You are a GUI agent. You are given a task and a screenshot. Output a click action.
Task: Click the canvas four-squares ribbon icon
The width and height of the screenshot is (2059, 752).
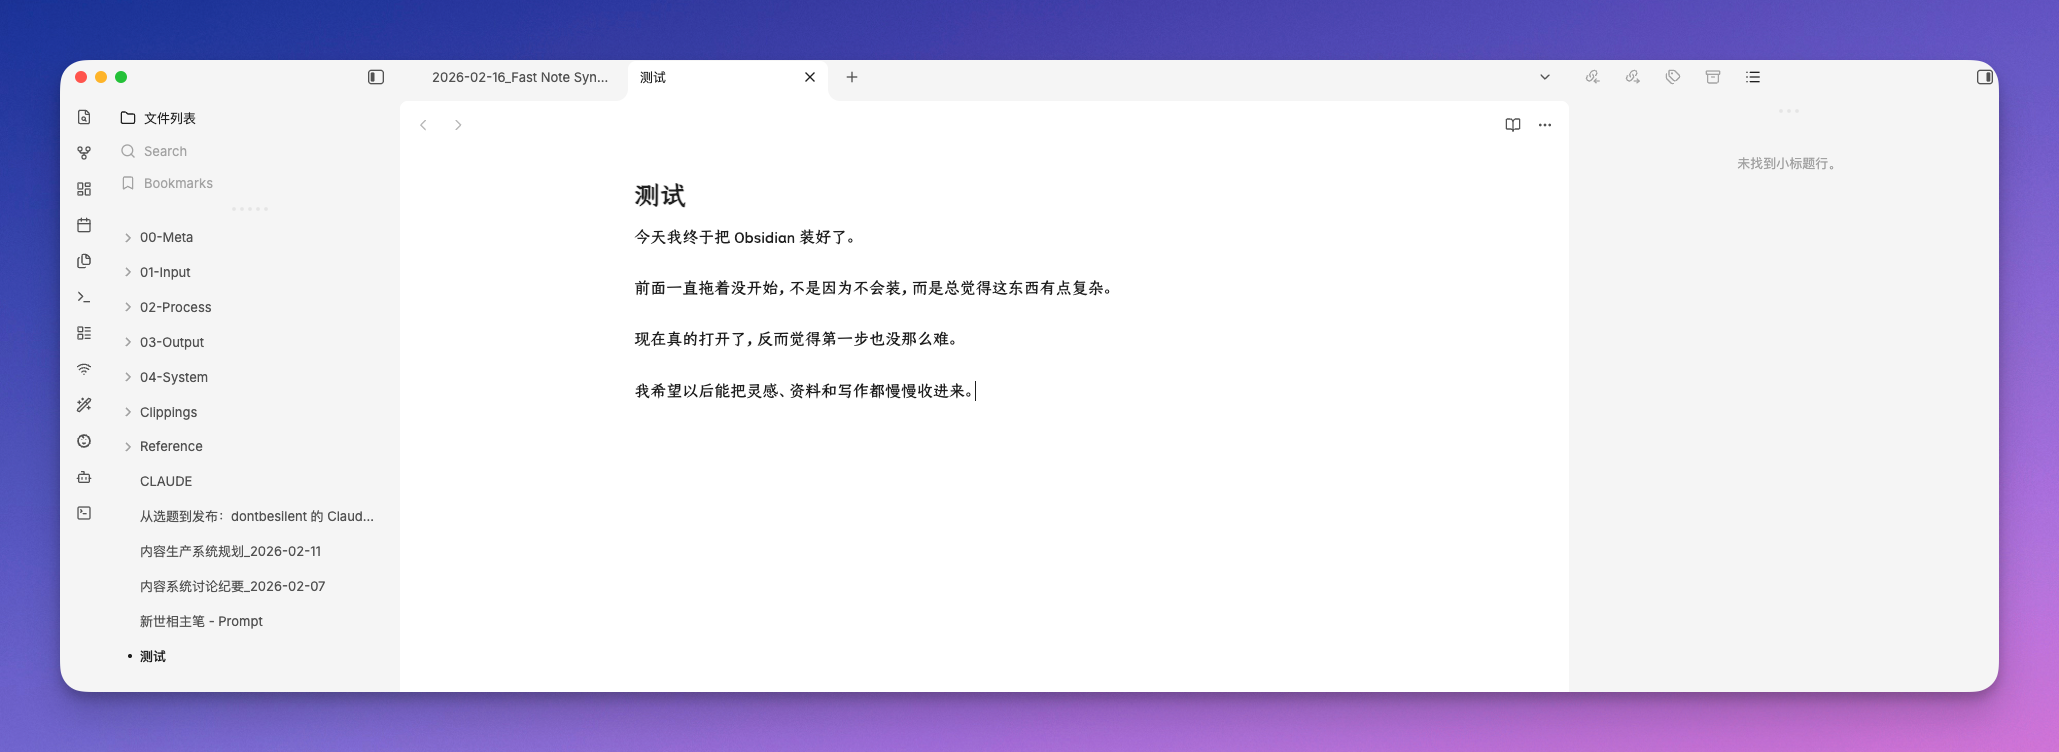(84, 189)
